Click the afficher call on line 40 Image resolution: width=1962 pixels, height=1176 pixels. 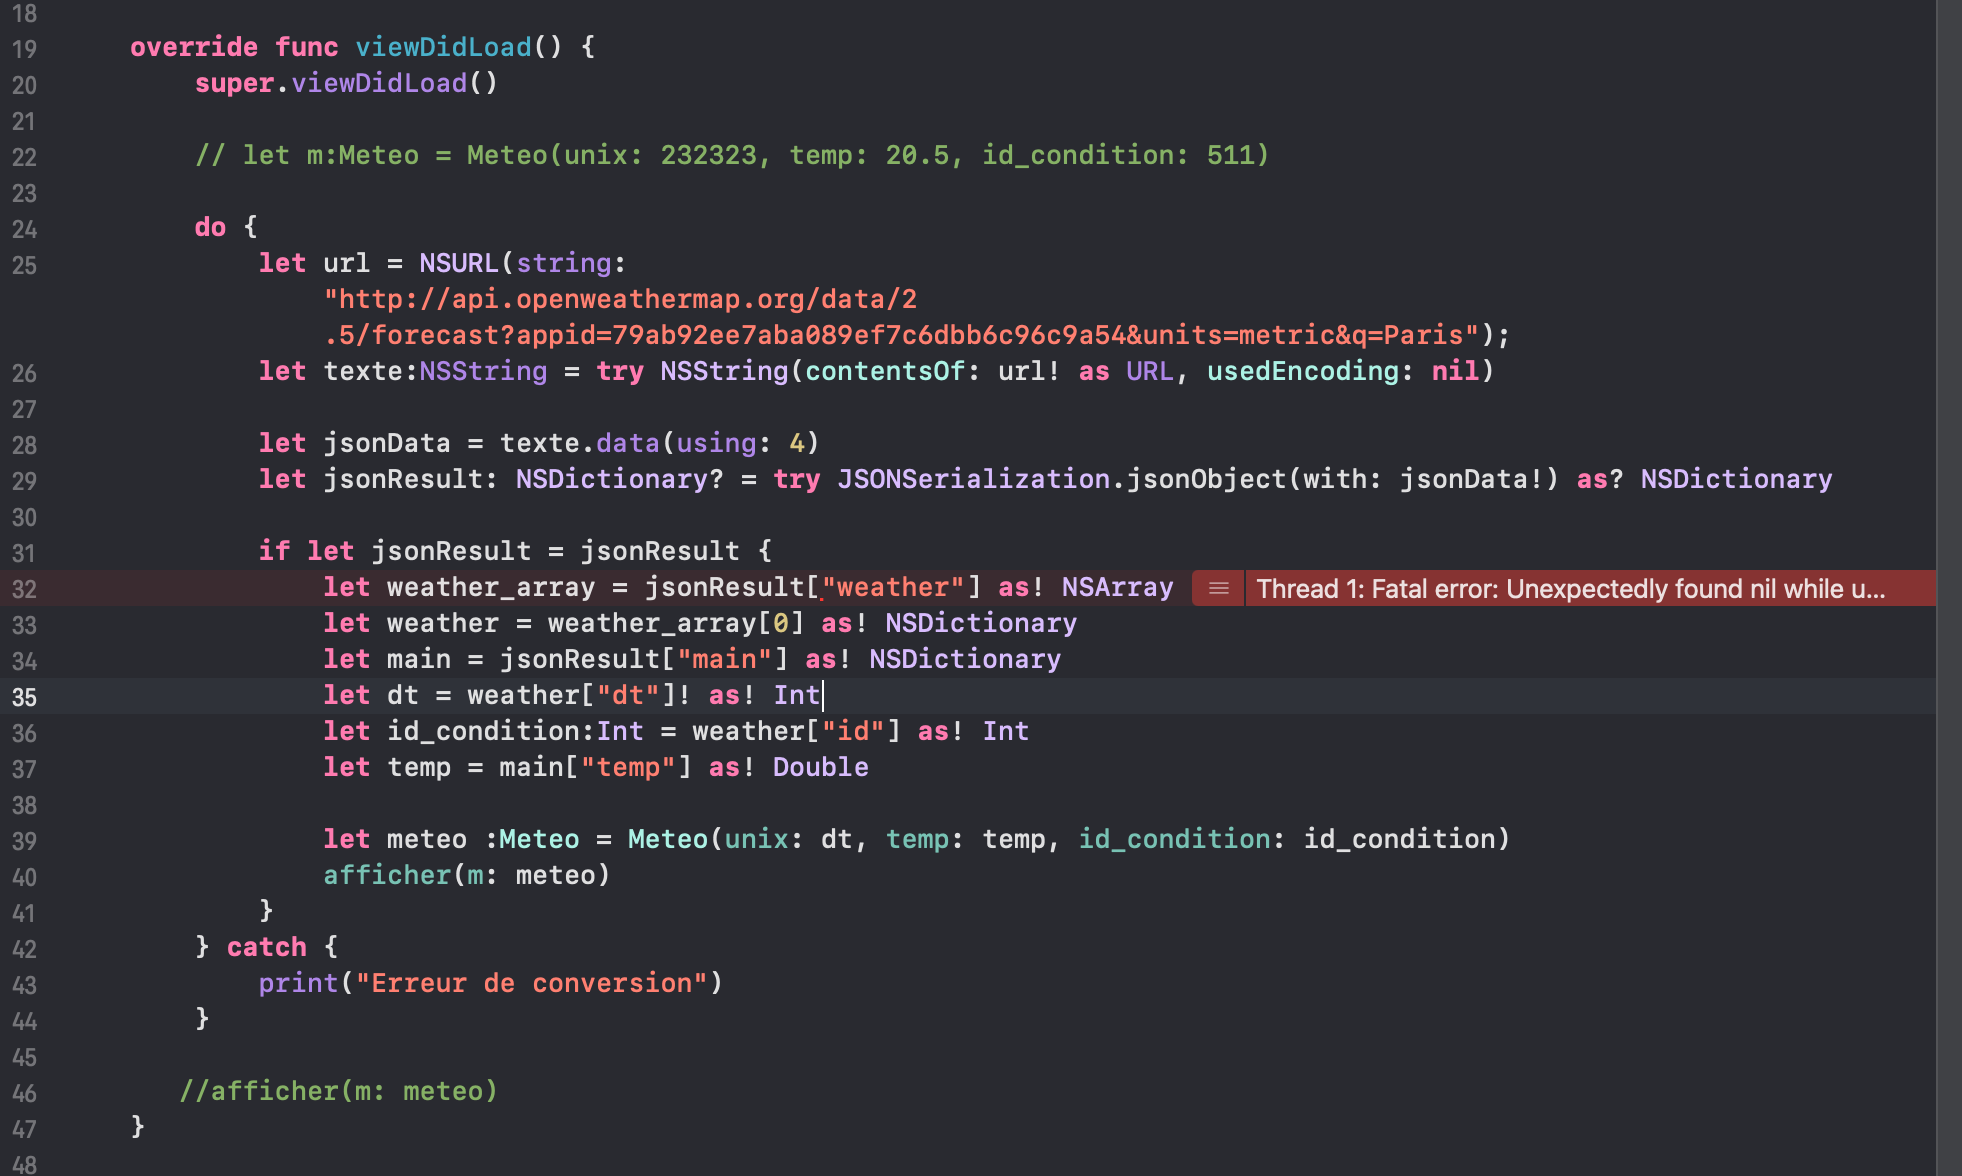tap(386, 875)
